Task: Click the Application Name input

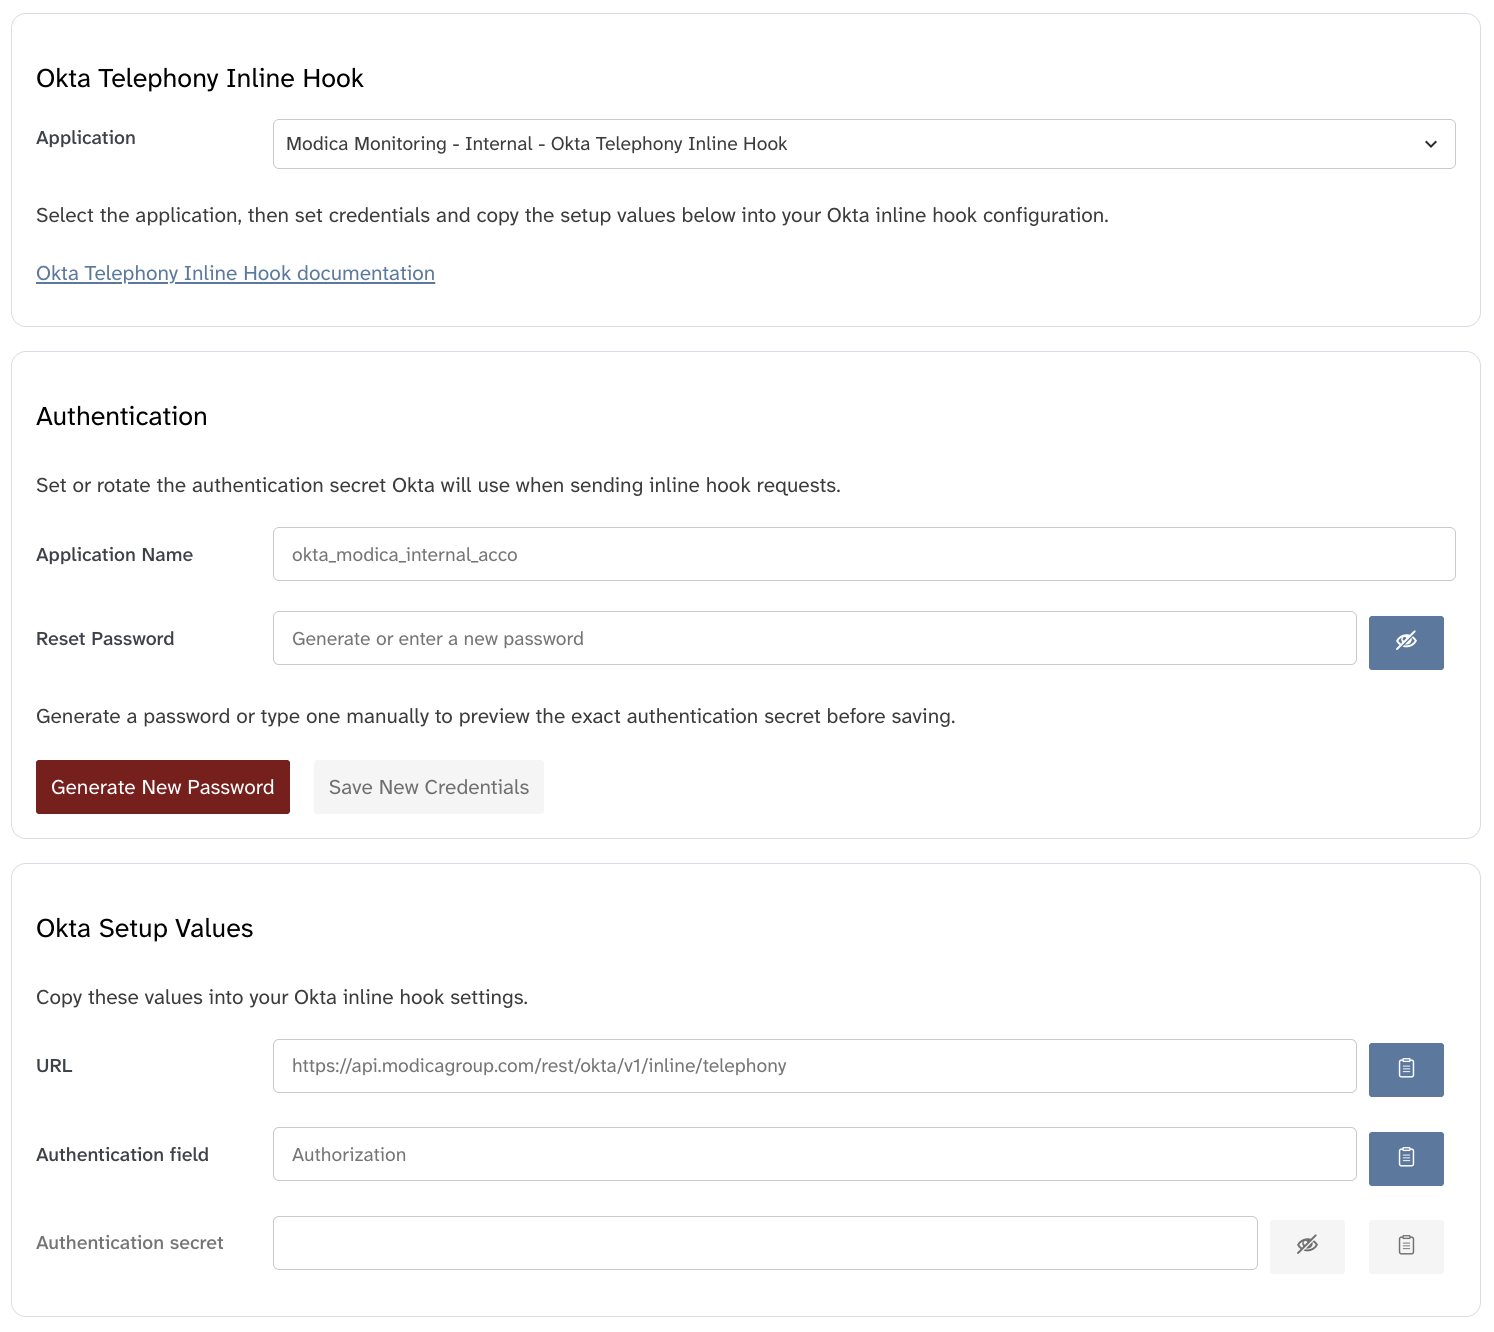Action: (x=864, y=553)
